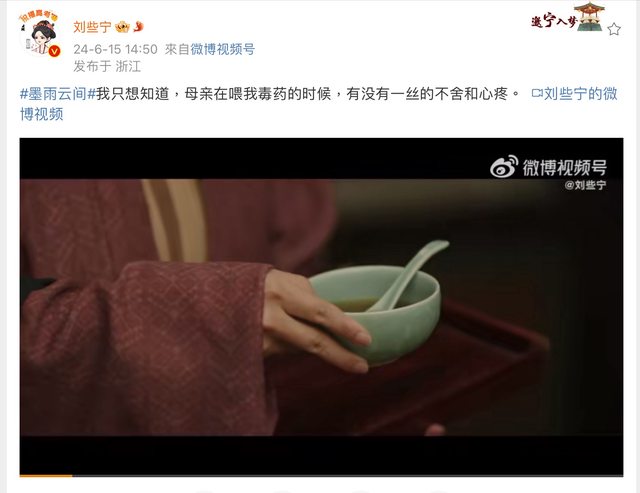Click the video camera icon before link
Screen dimensions: 640x493
tap(537, 94)
